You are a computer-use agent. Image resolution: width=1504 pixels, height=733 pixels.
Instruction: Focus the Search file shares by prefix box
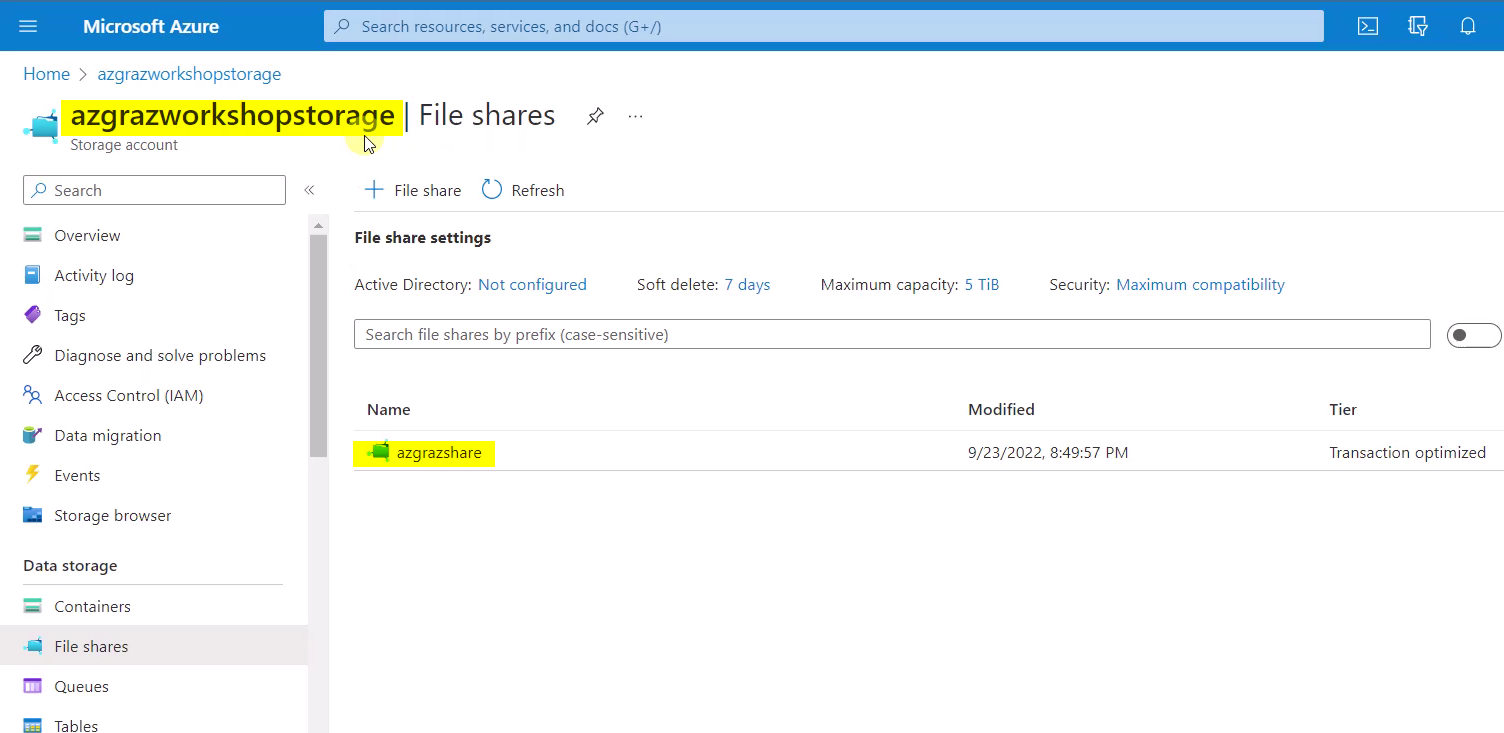892,335
